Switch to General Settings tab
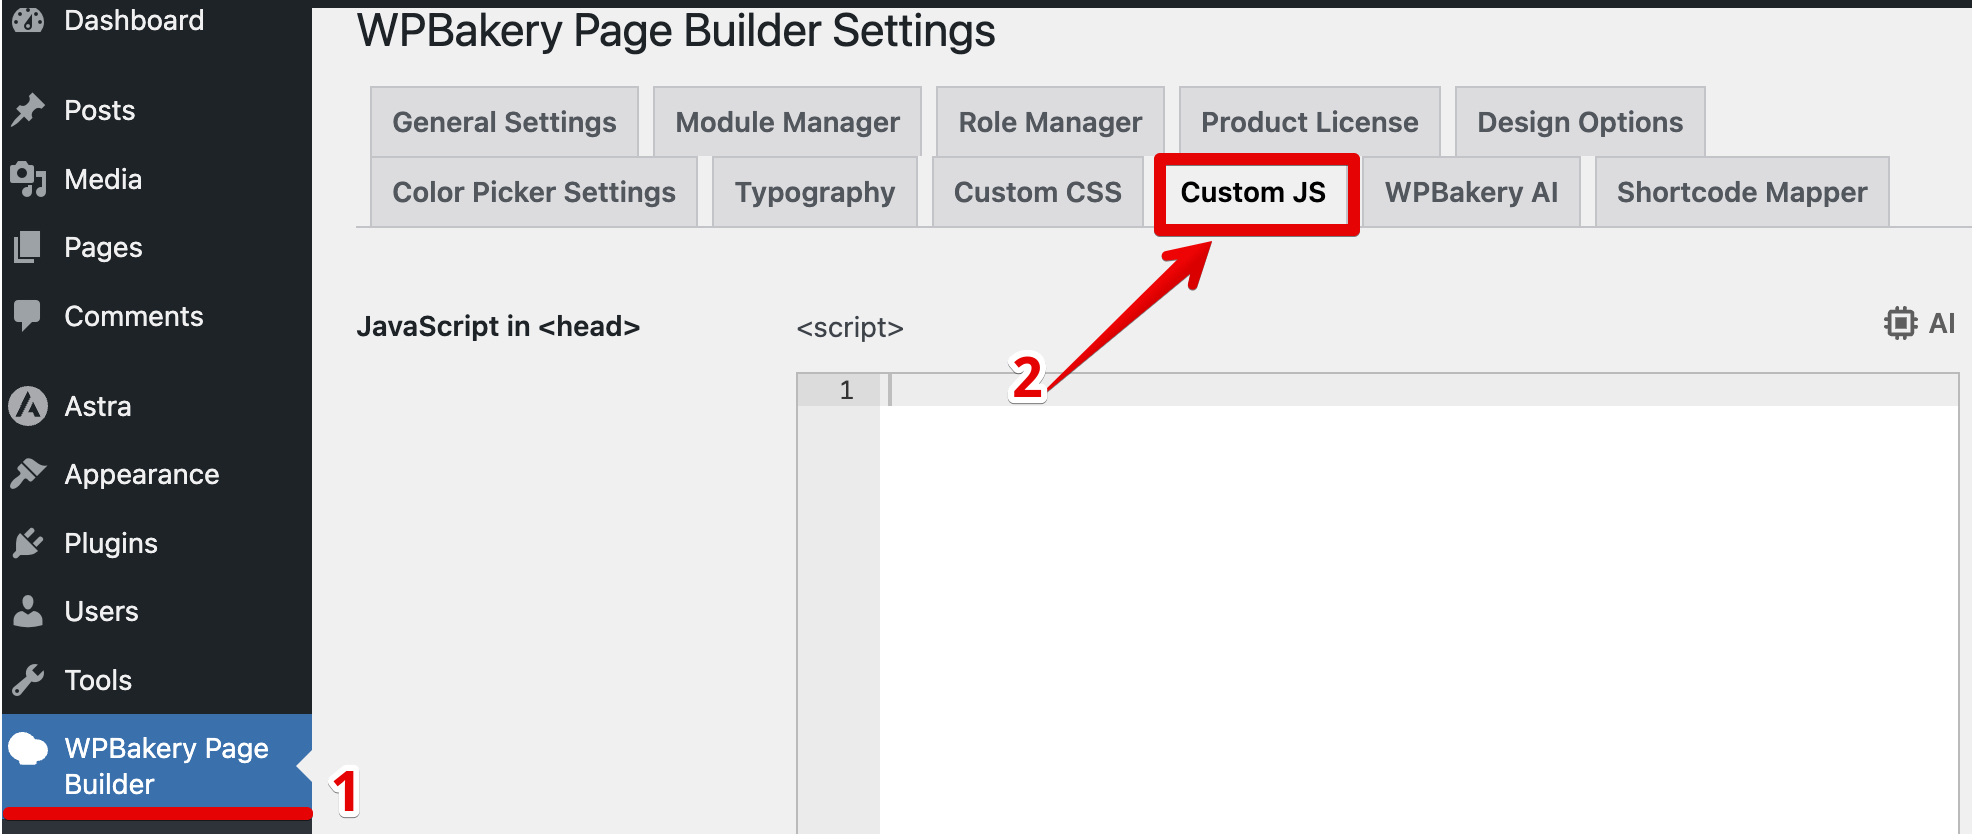Screen dimensions: 1972x834 504,122
